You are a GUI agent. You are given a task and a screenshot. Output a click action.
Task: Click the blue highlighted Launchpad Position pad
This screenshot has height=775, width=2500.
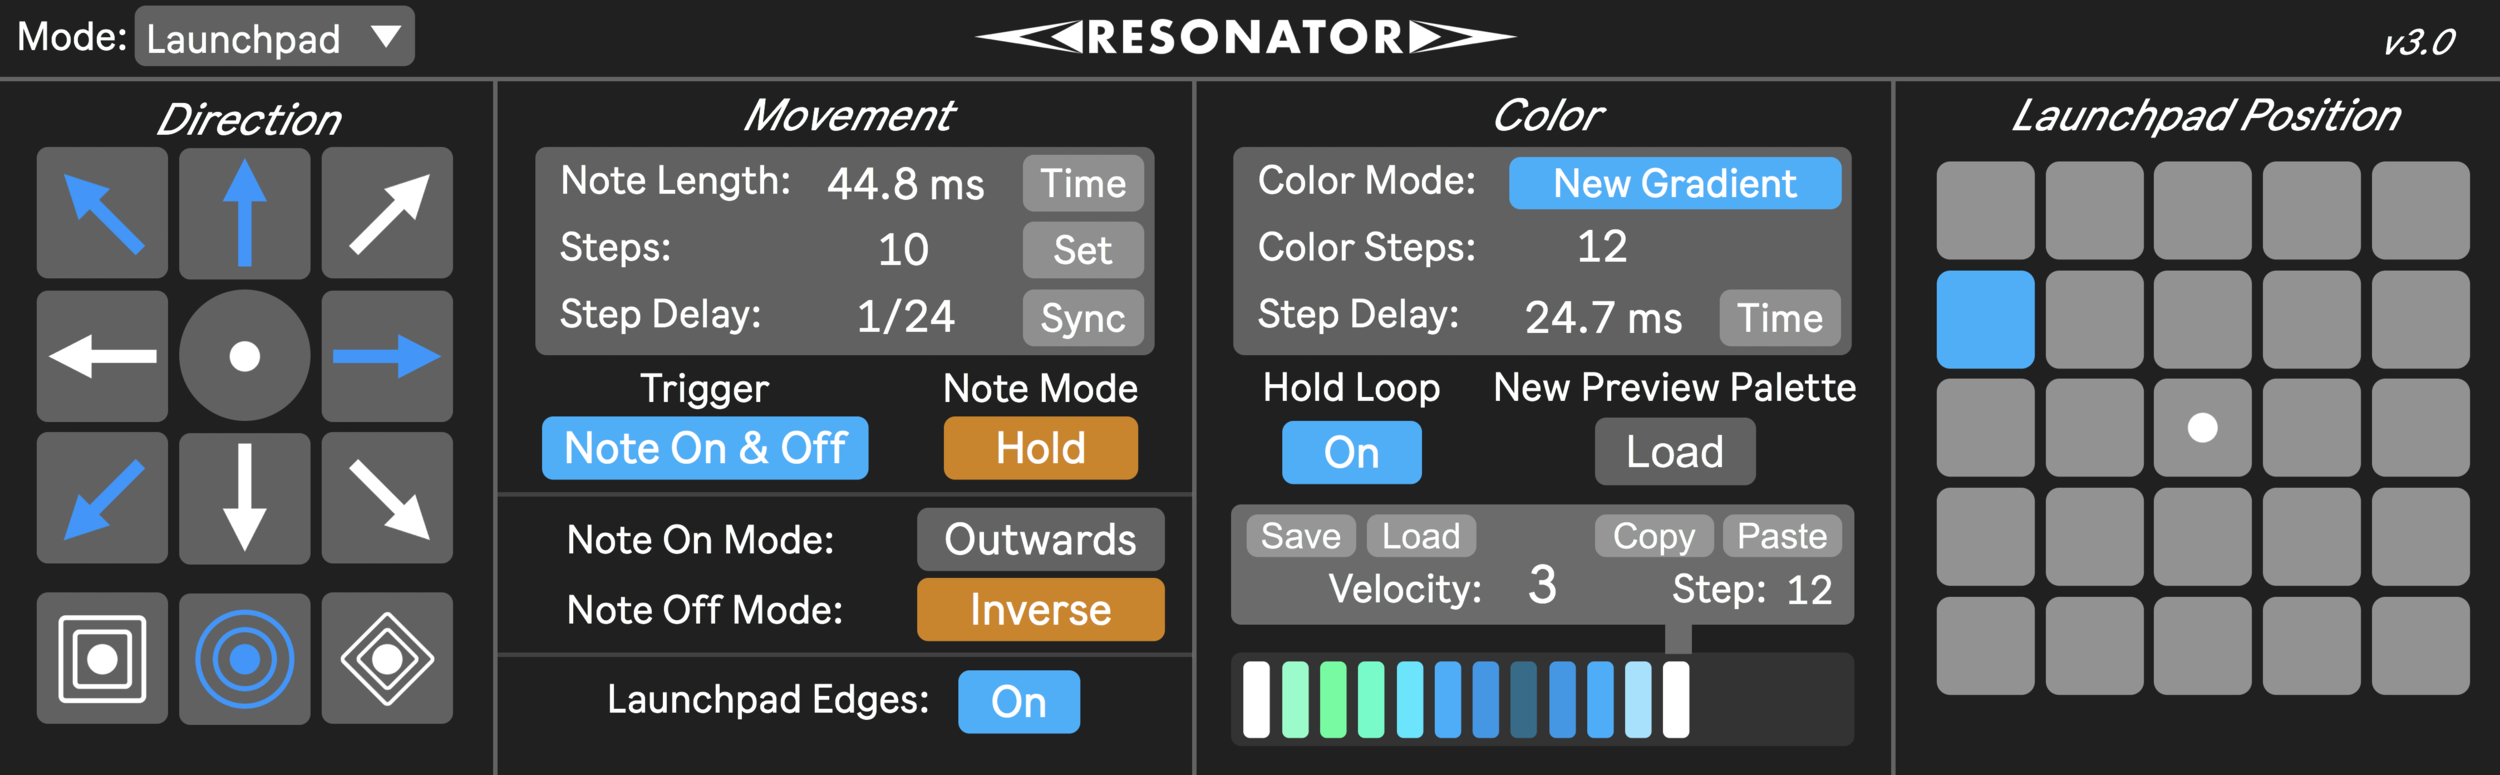pos(1985,320)
